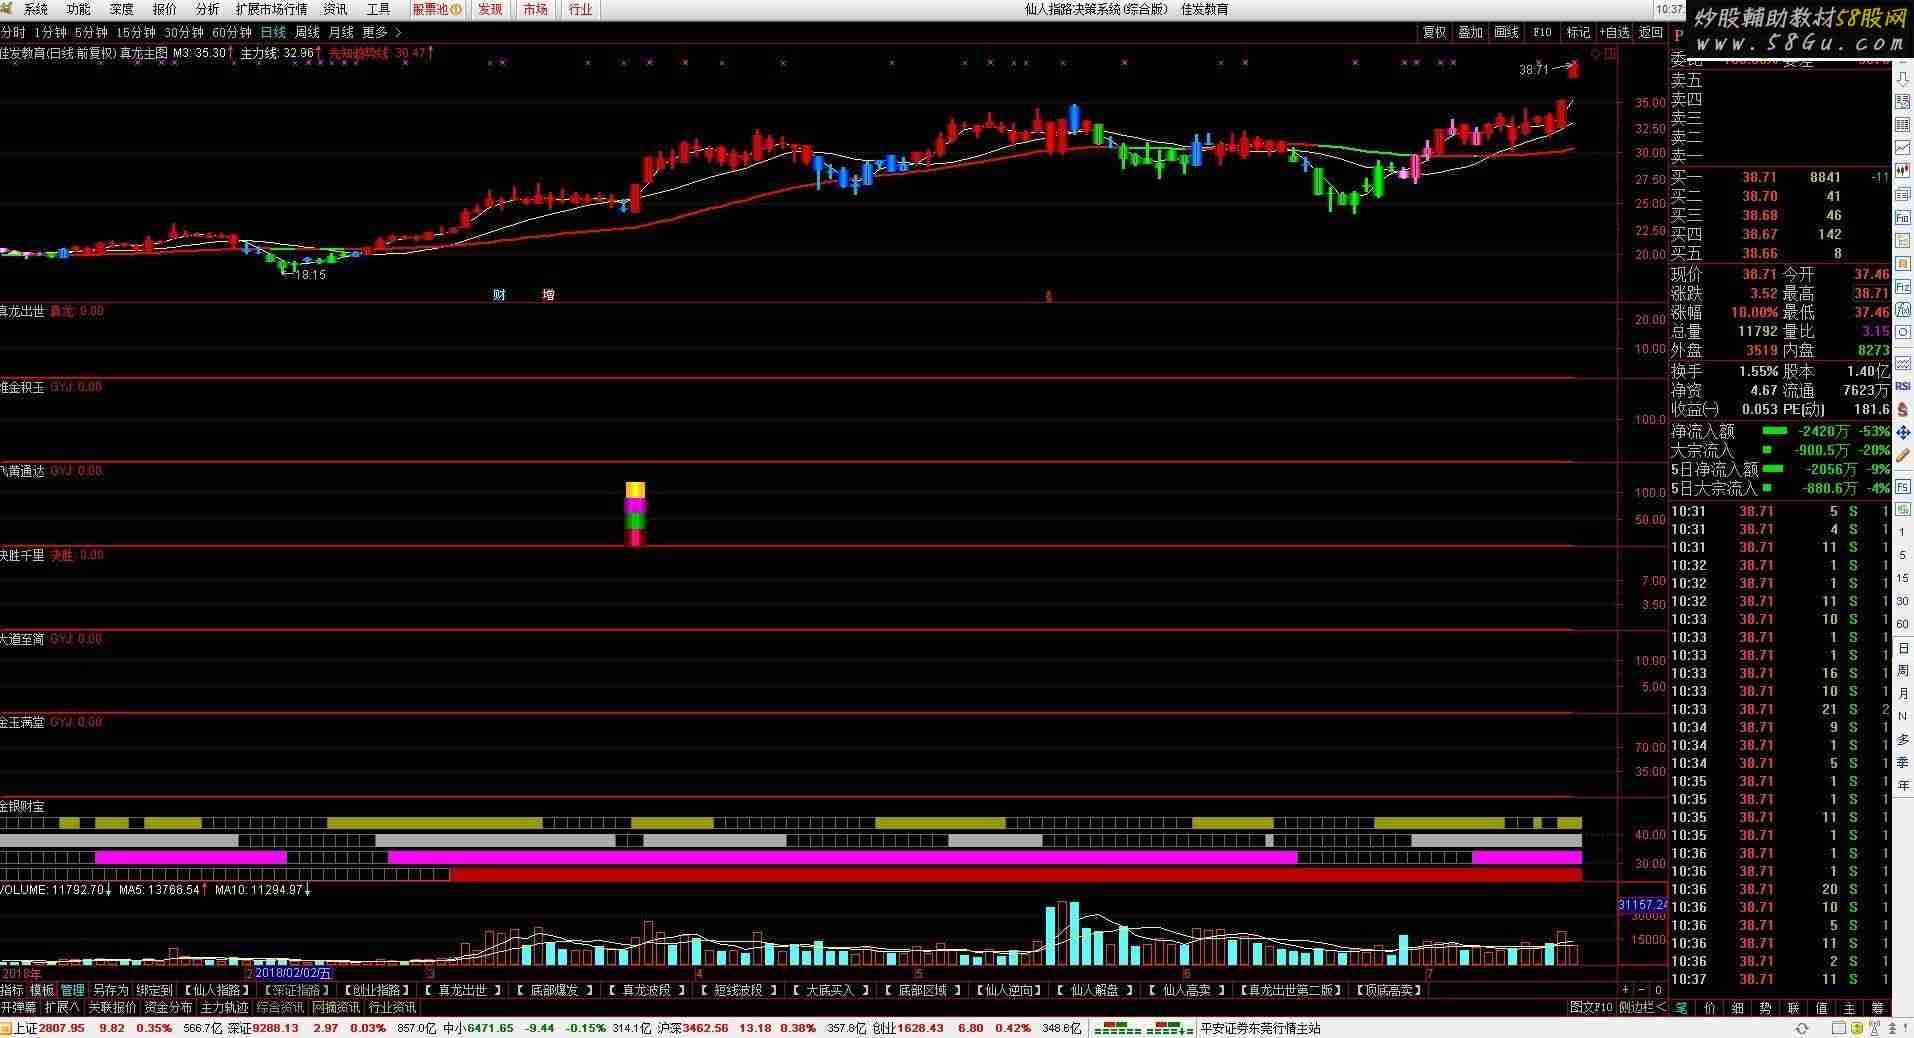Toggle the 侧边栏 sidebar arrow
The height and width of the screenshot is (1038, 1914).
pos(1642,1007)
